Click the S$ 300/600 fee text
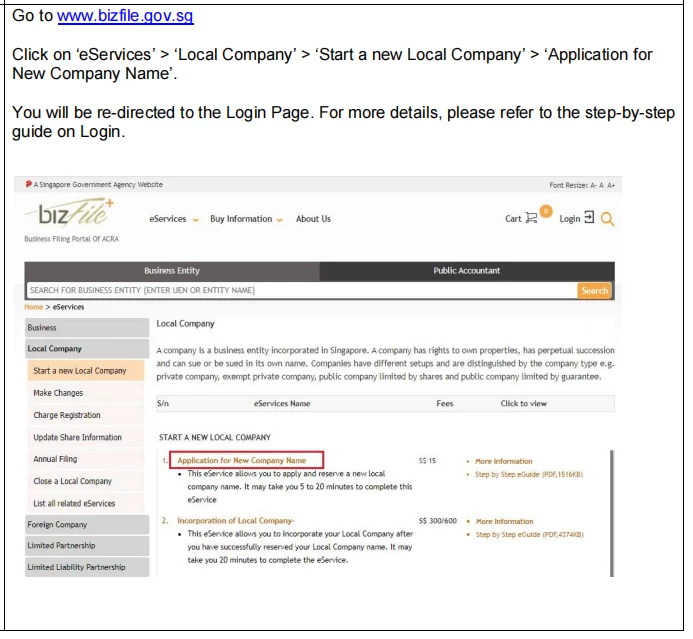This screenshot has height=639, width=693. (x=438, y=521)
